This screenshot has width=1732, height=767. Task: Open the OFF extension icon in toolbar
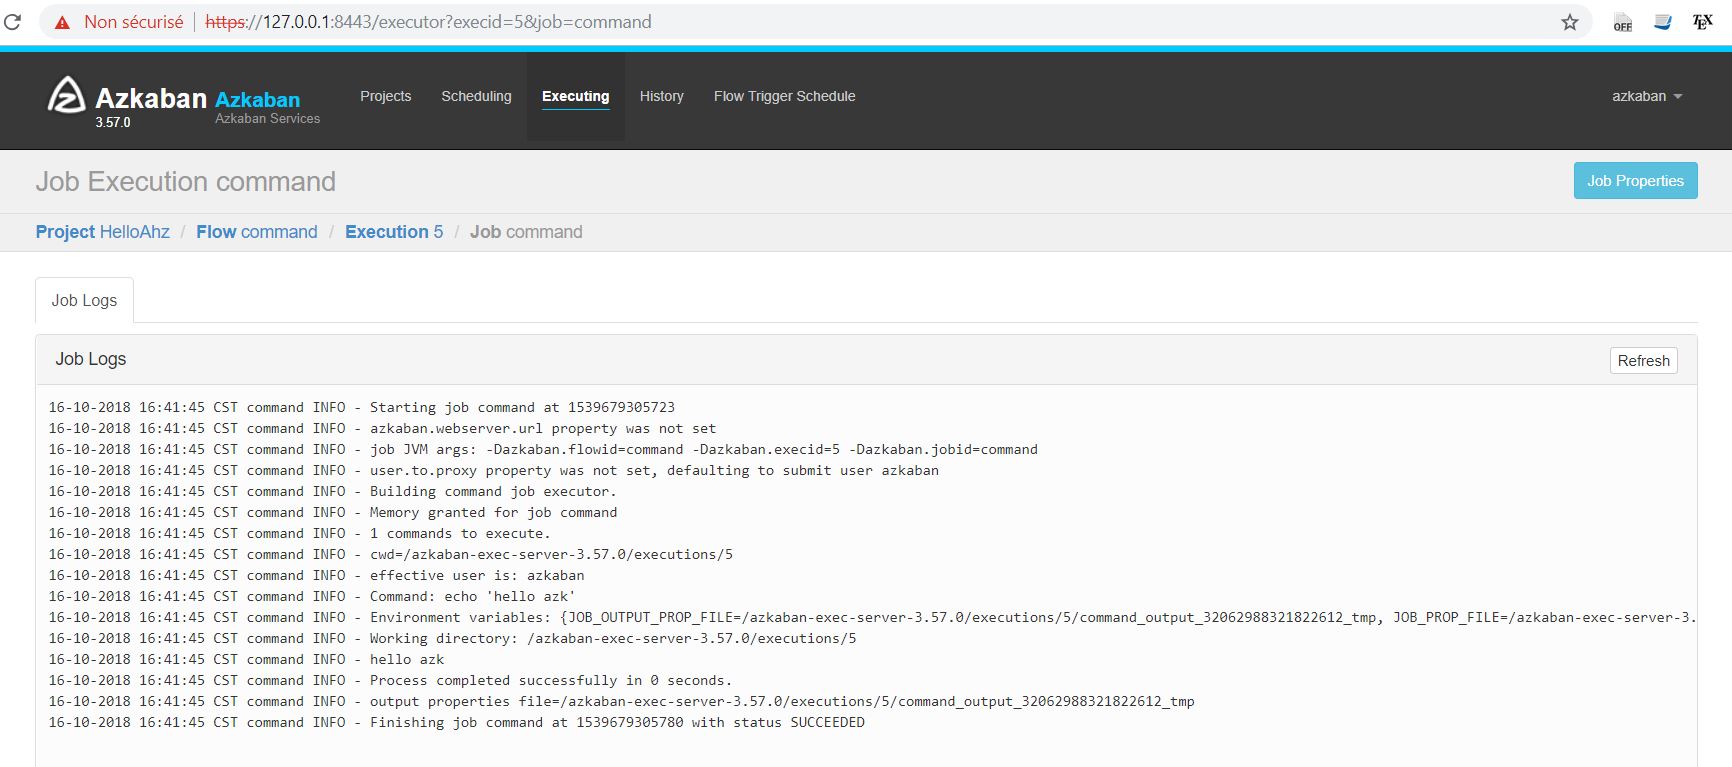point(1622,22)
